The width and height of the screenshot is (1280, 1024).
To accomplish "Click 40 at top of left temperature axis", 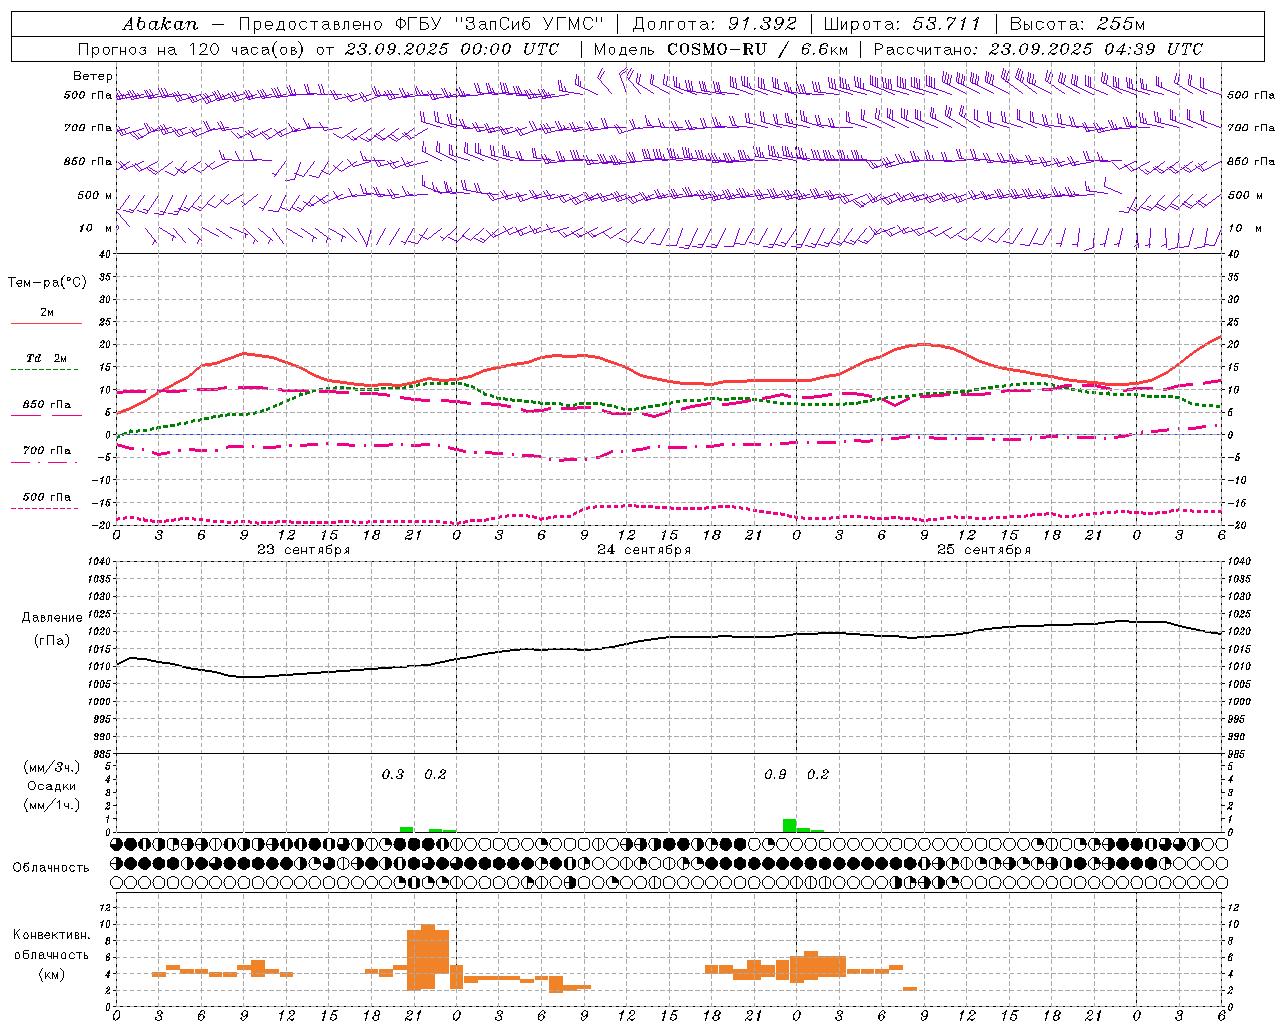I will tap(104, 254).
